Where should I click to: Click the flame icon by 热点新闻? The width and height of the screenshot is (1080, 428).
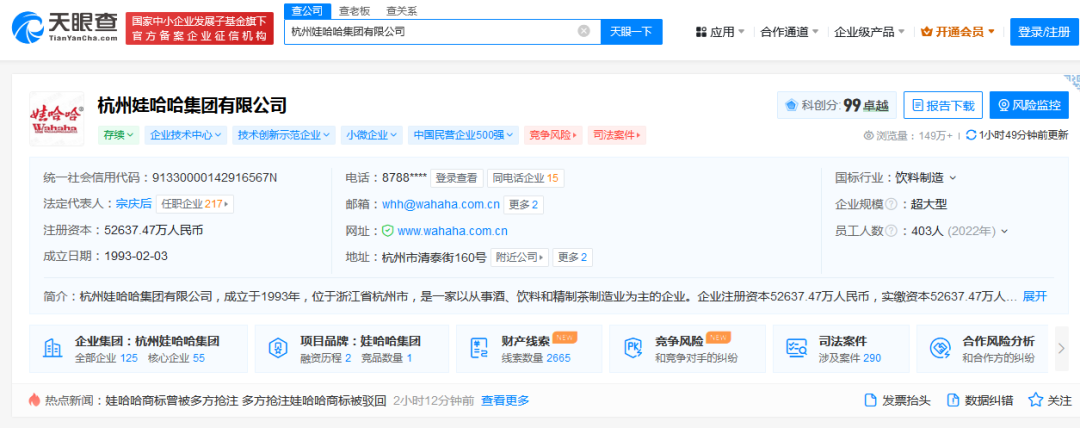pos(34,400)
